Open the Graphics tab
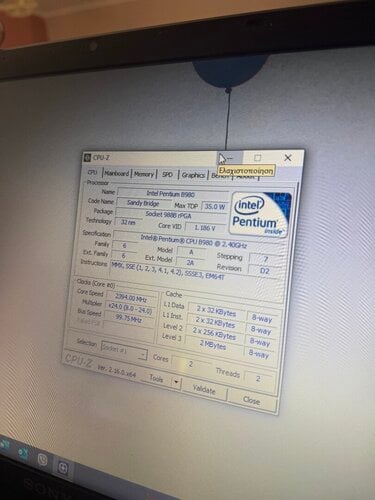The height and width of the screenshot is (500, 375). click(x=193, y=175)
